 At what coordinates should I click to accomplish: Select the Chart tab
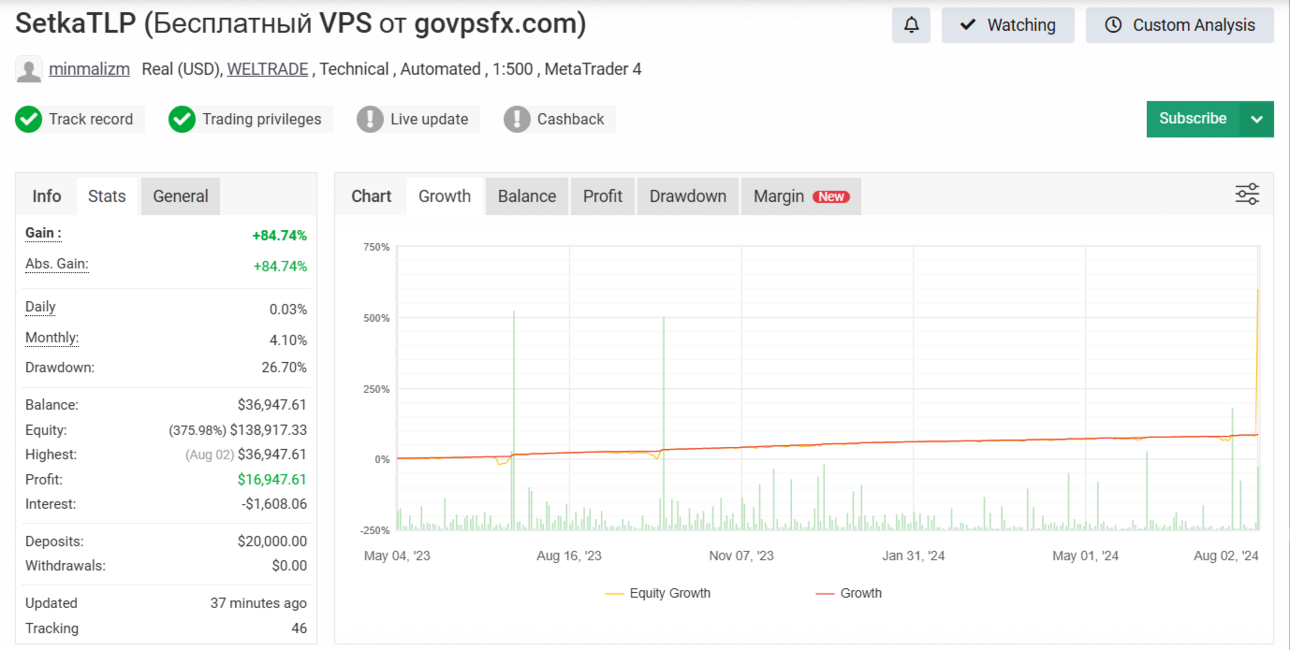point(371,196)
